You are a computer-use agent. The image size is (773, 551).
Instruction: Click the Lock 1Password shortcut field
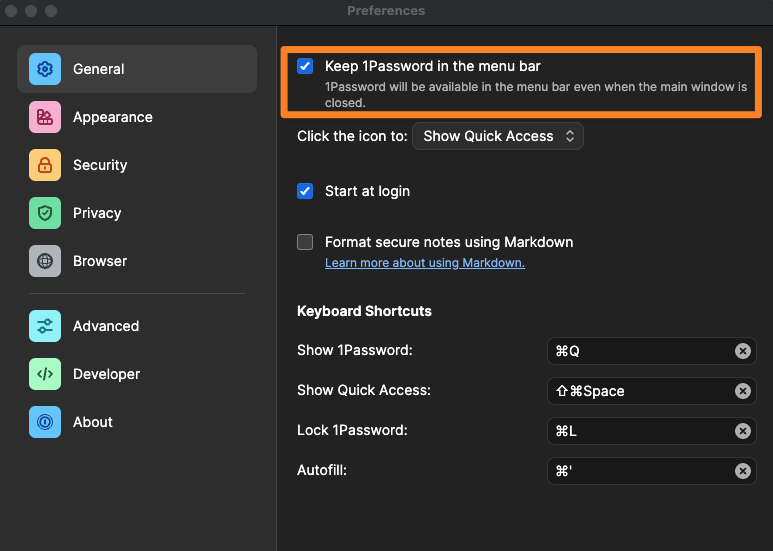click(640, 431)
